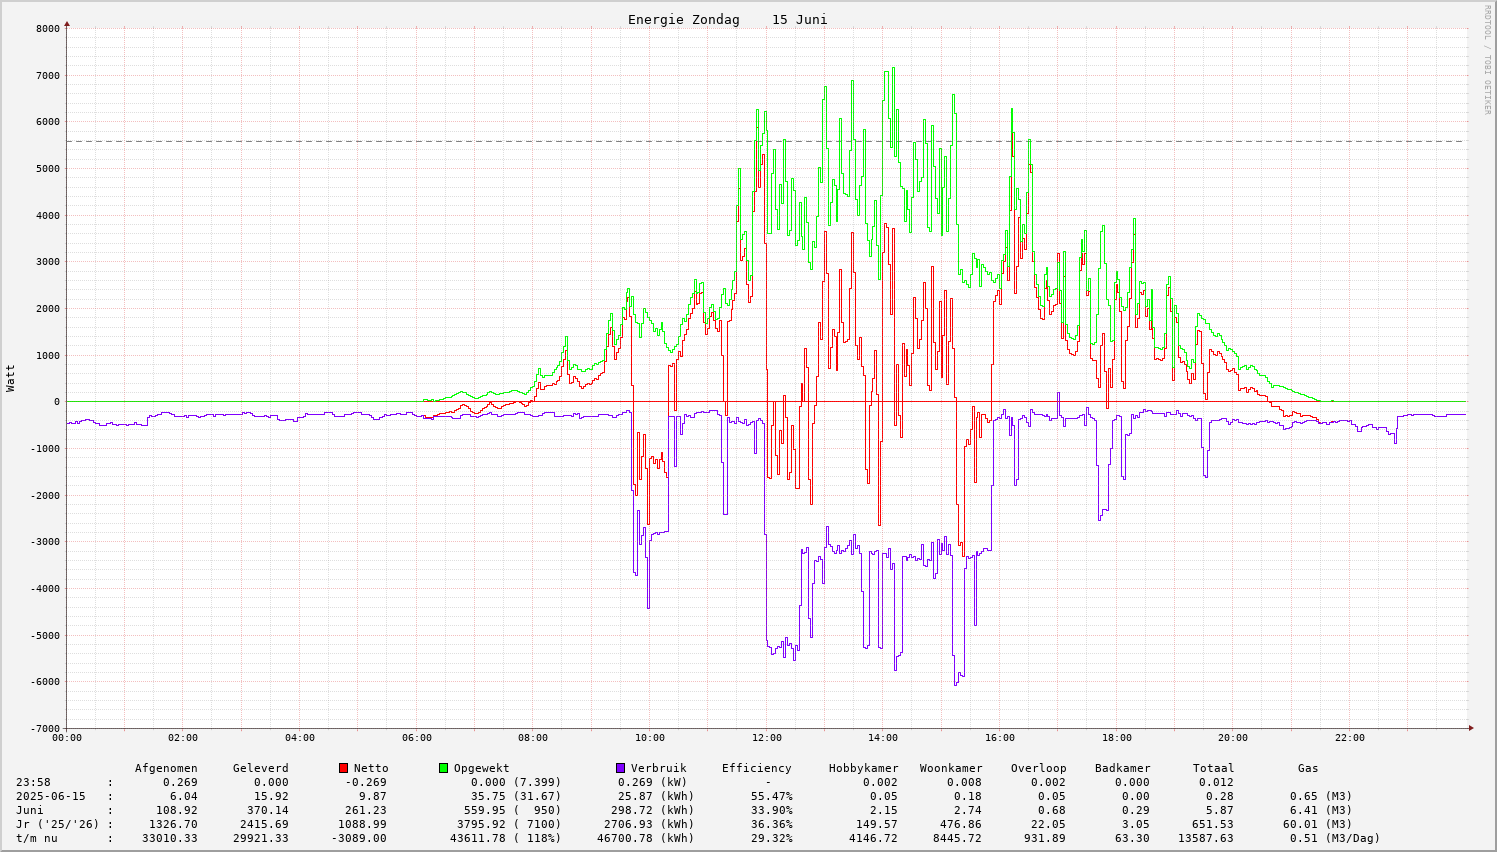This screenshot has width=1497, height=852.
Task: Click the Geleverd column header
Action: (x=260, y=768)
